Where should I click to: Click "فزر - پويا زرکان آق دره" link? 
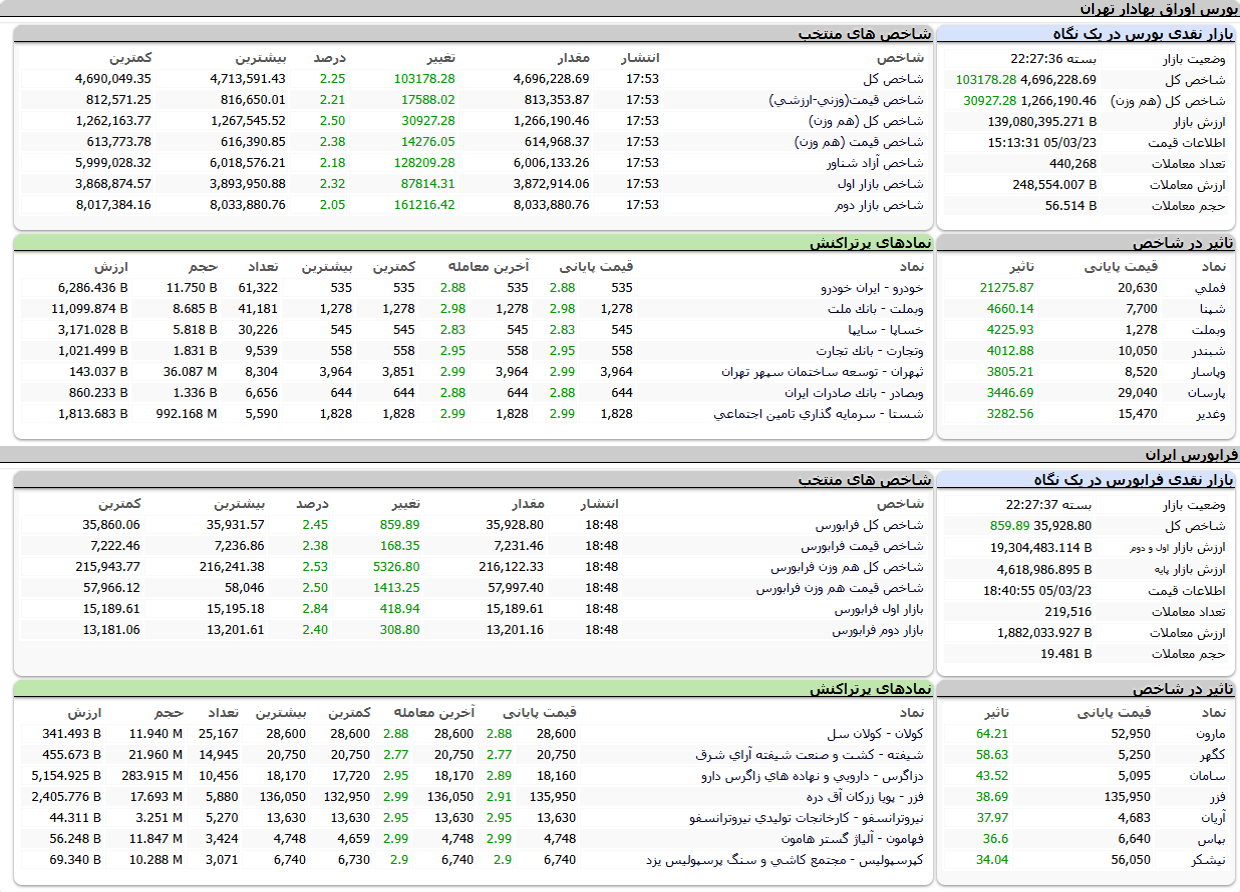click(865, 797)
